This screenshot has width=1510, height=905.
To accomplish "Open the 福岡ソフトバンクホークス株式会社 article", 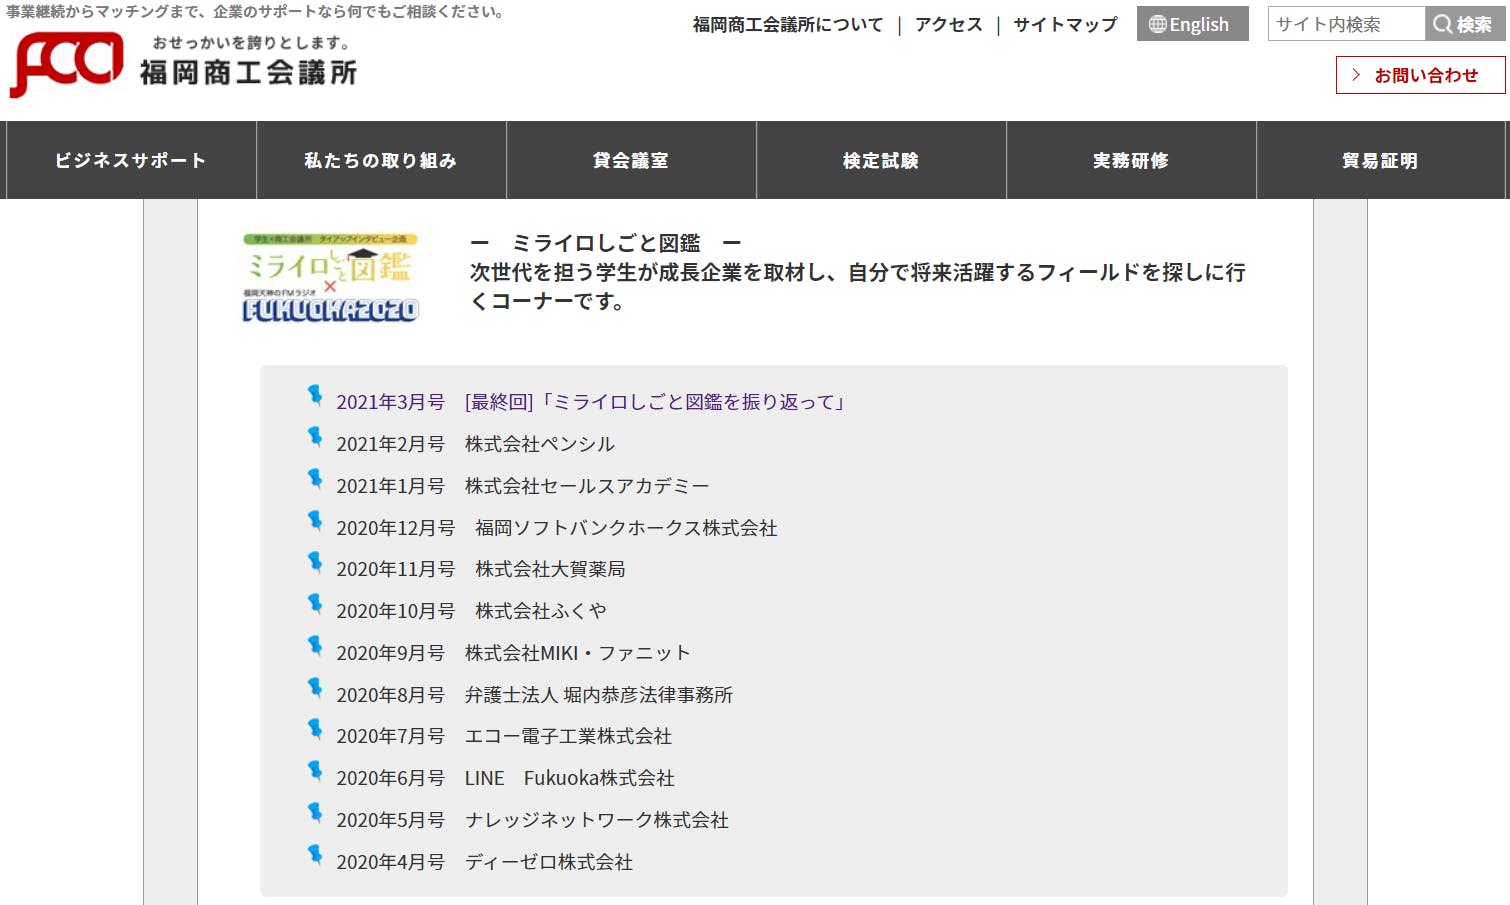I will pyautogui.click(x=626, y=528).
